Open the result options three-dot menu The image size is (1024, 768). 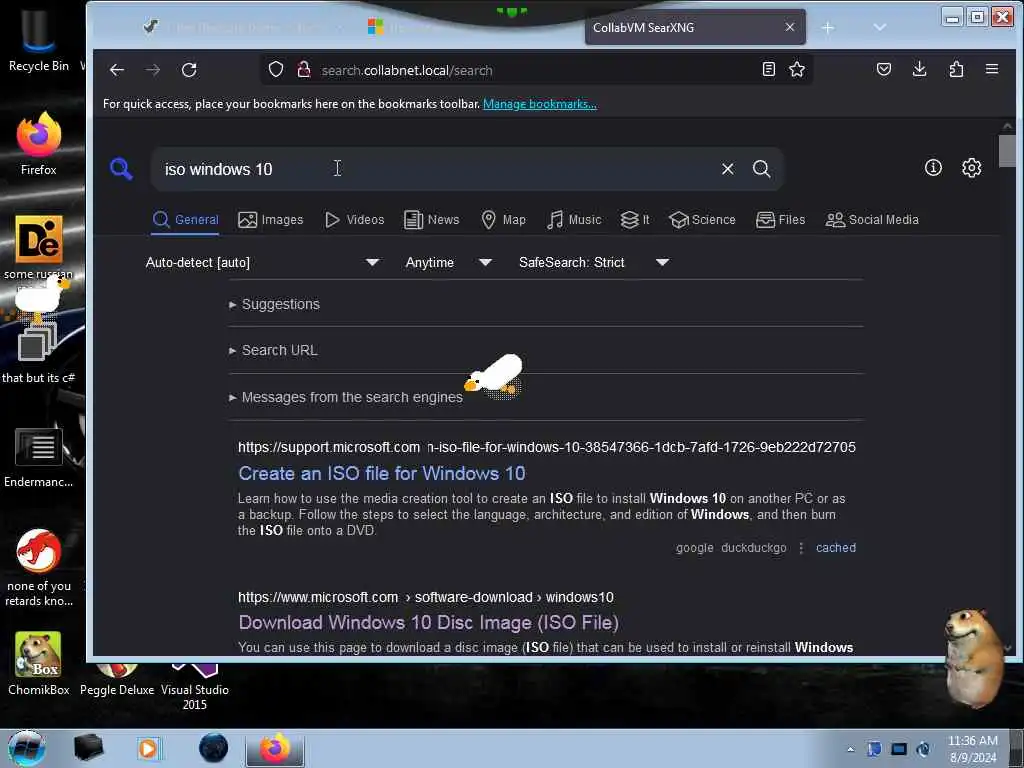[801, 548]
